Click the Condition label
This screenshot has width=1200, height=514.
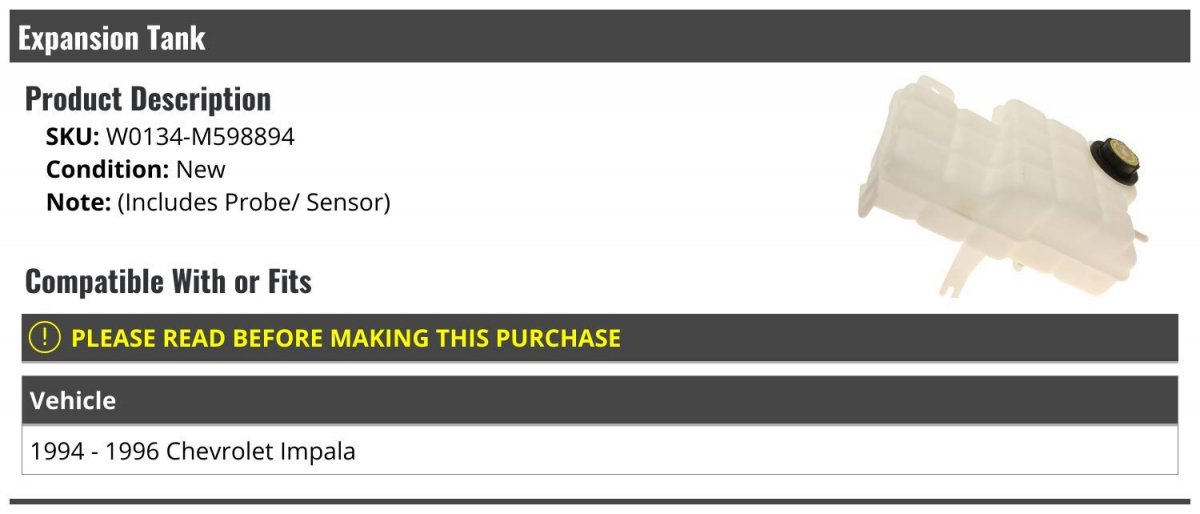108,170
